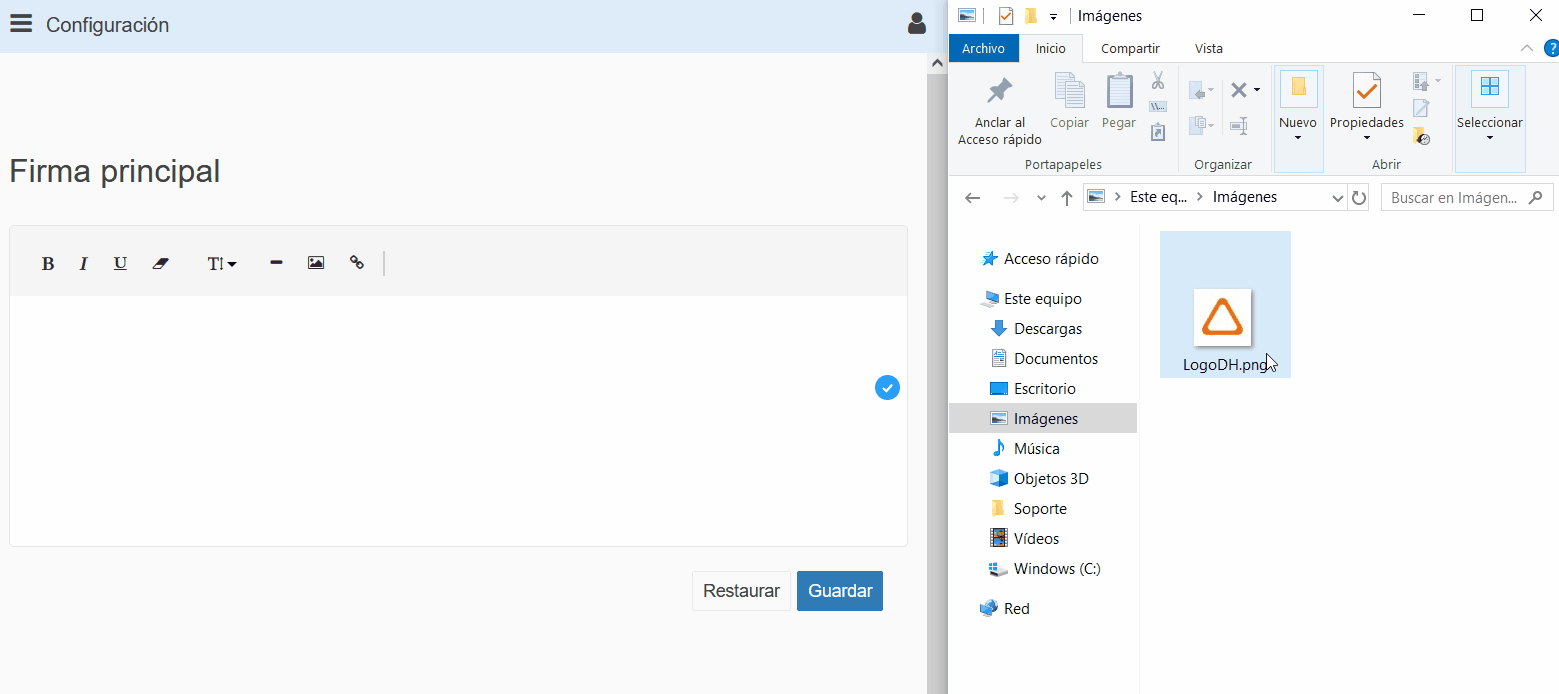Image resolution: width=1559 pixels, height=694 pixels.
Task: Open the text size dropdown
Action: pyautogui.click(x=221, y=264)
